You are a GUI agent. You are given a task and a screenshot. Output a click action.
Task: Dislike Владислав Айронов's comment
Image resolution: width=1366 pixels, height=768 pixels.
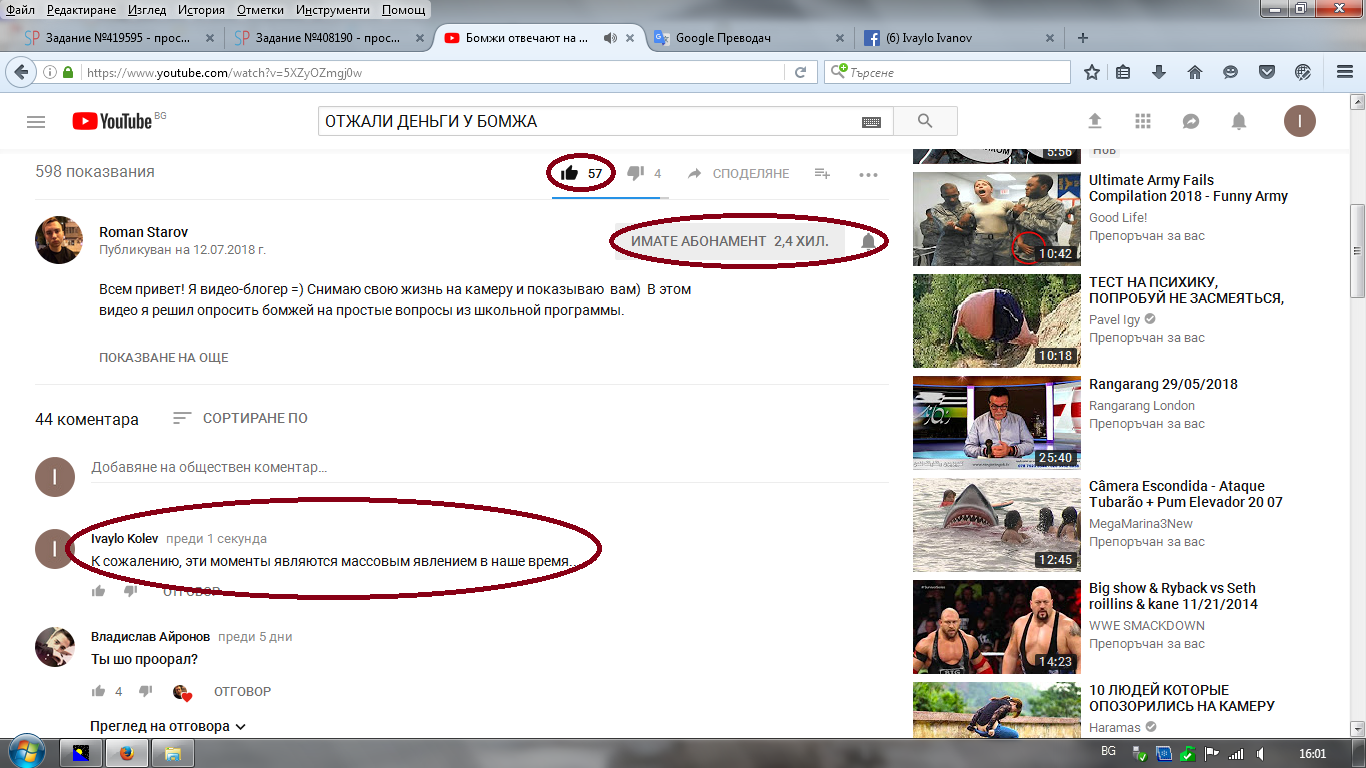click(x=145, y=691)
